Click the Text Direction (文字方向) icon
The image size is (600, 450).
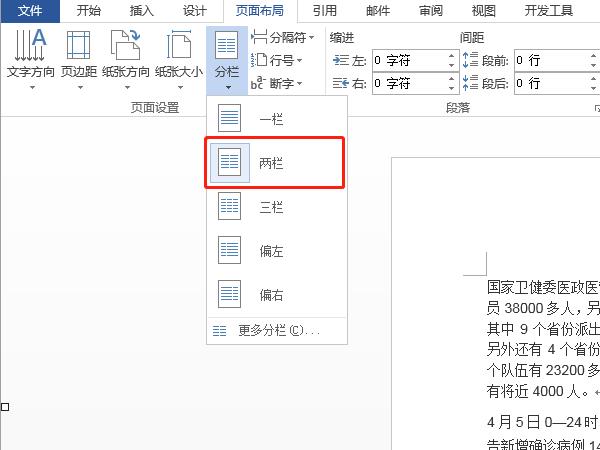click(x=30, y=46)
